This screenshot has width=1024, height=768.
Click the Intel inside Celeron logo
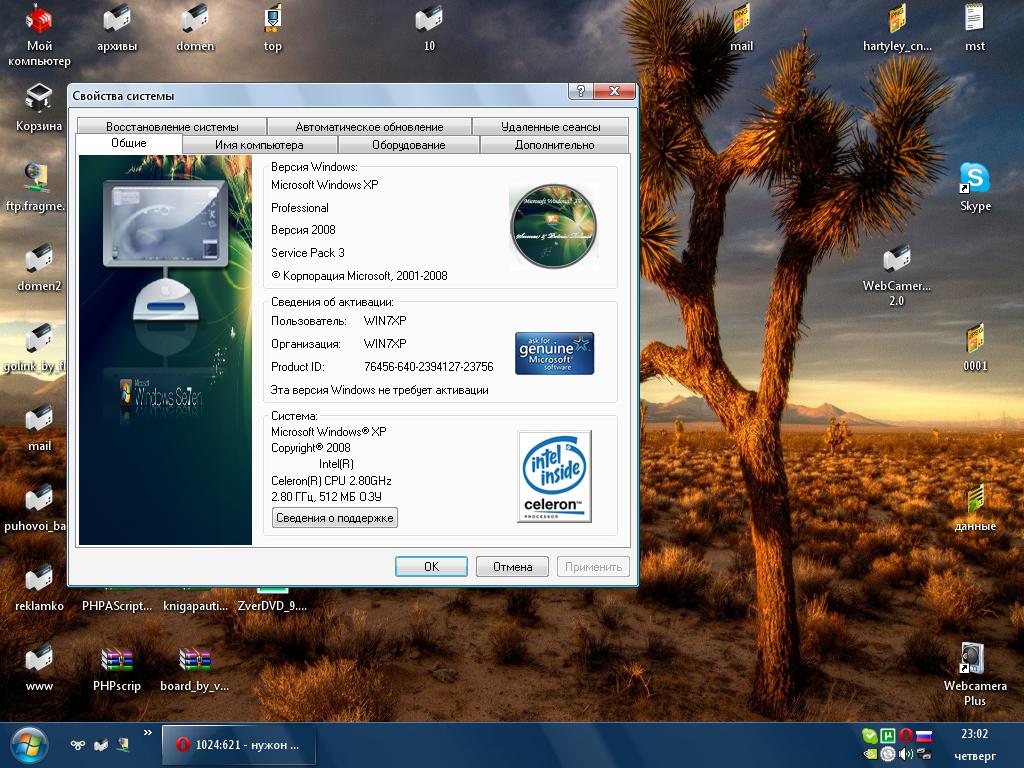pos(554,476)
